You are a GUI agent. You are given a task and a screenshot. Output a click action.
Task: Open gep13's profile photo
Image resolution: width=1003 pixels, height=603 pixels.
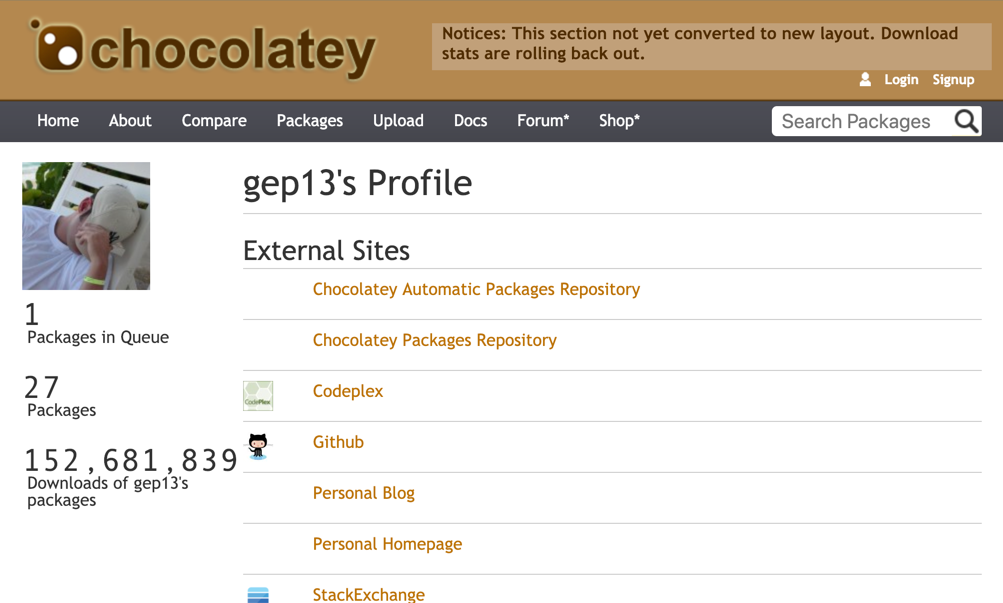click(86, 226)
